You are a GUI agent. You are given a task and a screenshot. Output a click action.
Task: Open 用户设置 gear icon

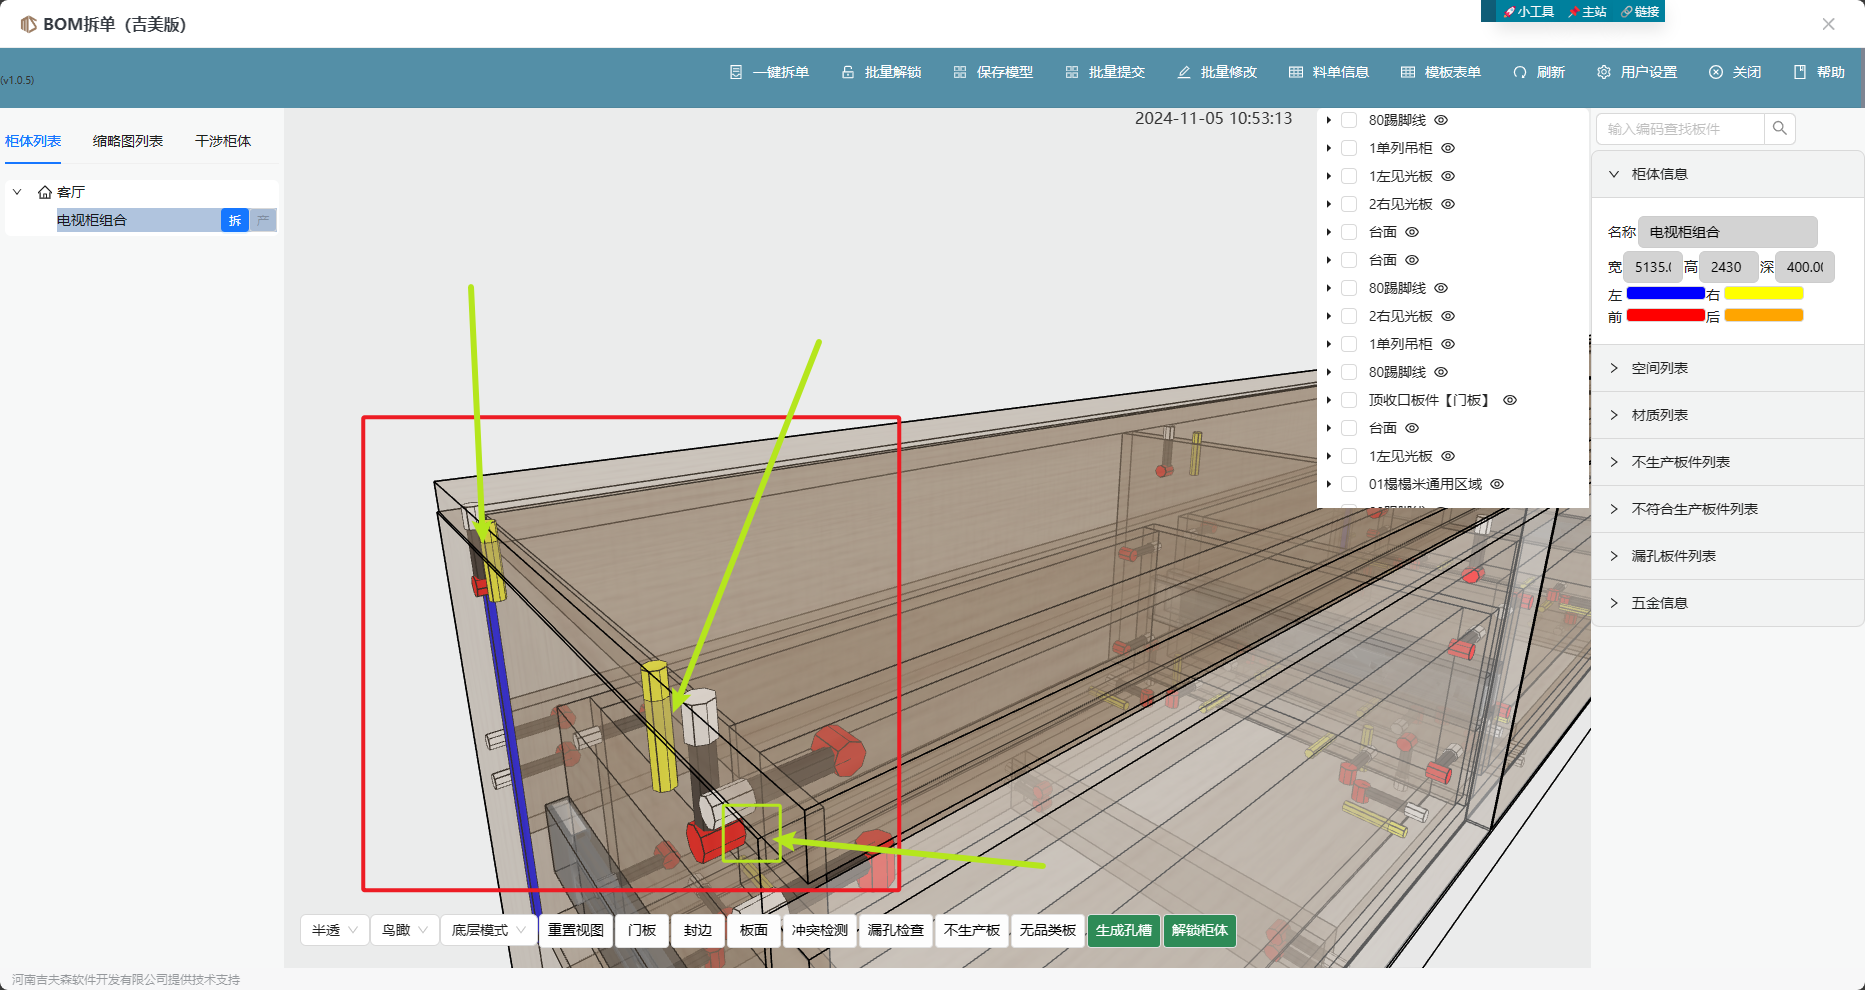[1604, 72]
